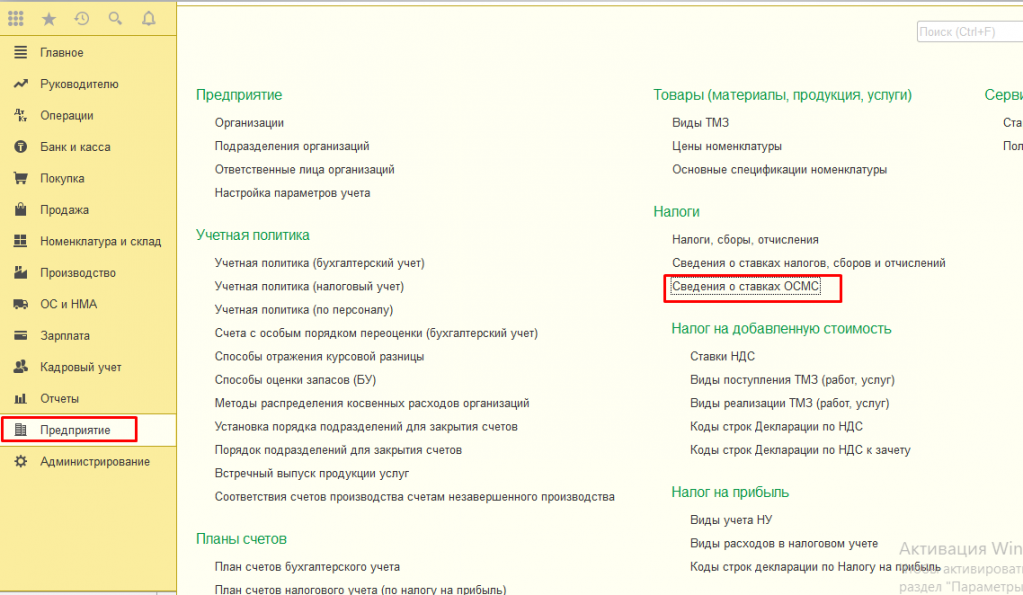Click the factory icon beside Производство

(20, 273)
